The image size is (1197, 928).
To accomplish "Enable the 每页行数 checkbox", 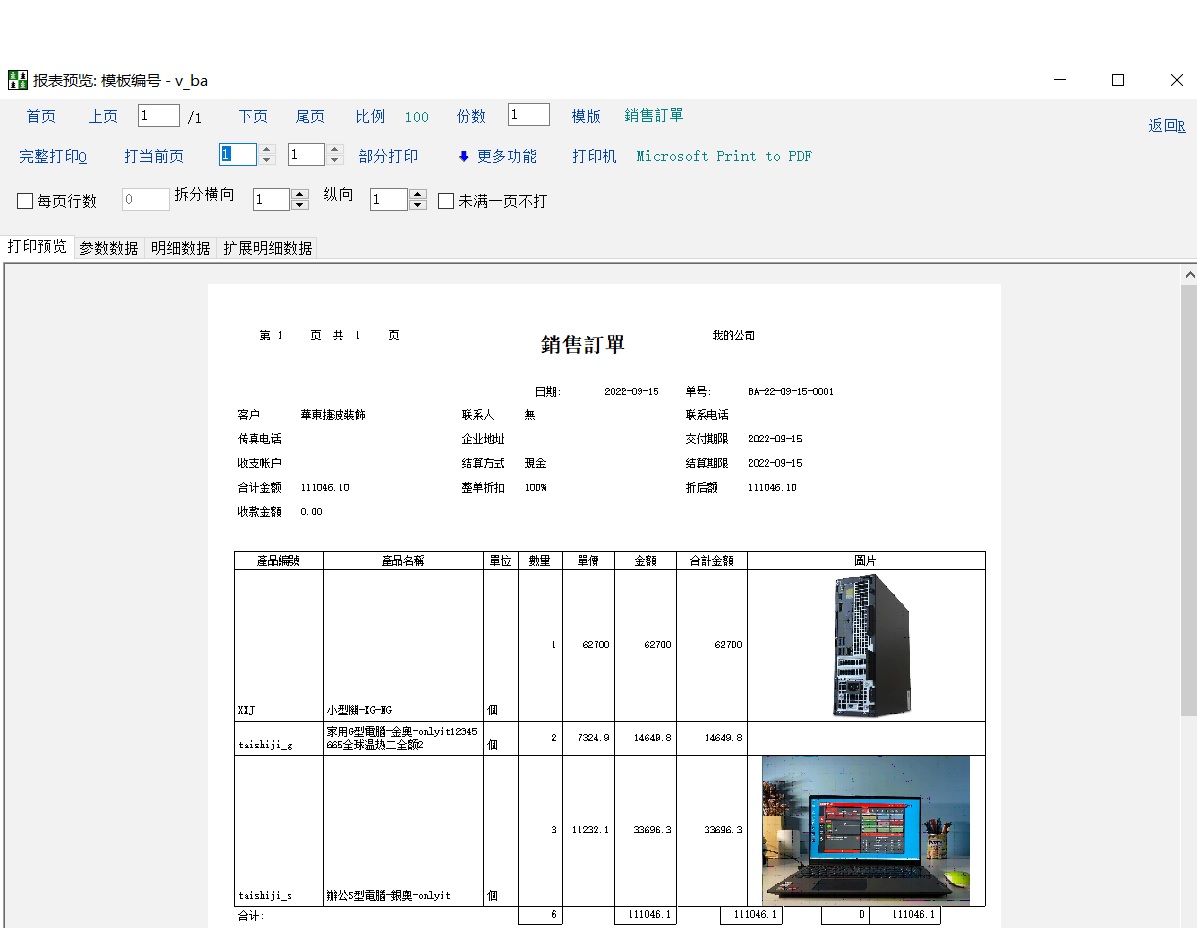I will 26,201.
